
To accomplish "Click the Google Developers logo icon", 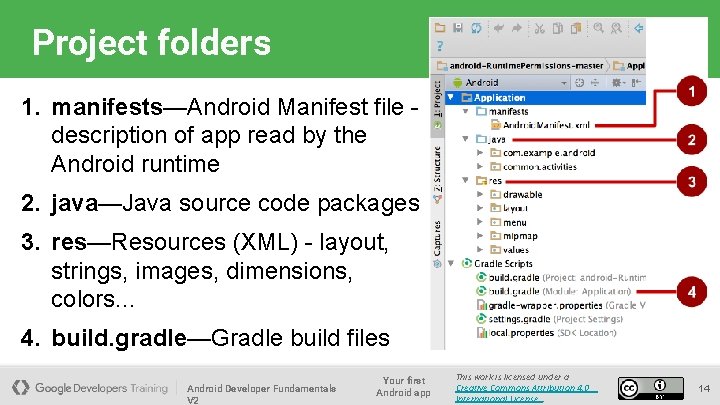I will [21, 387].
